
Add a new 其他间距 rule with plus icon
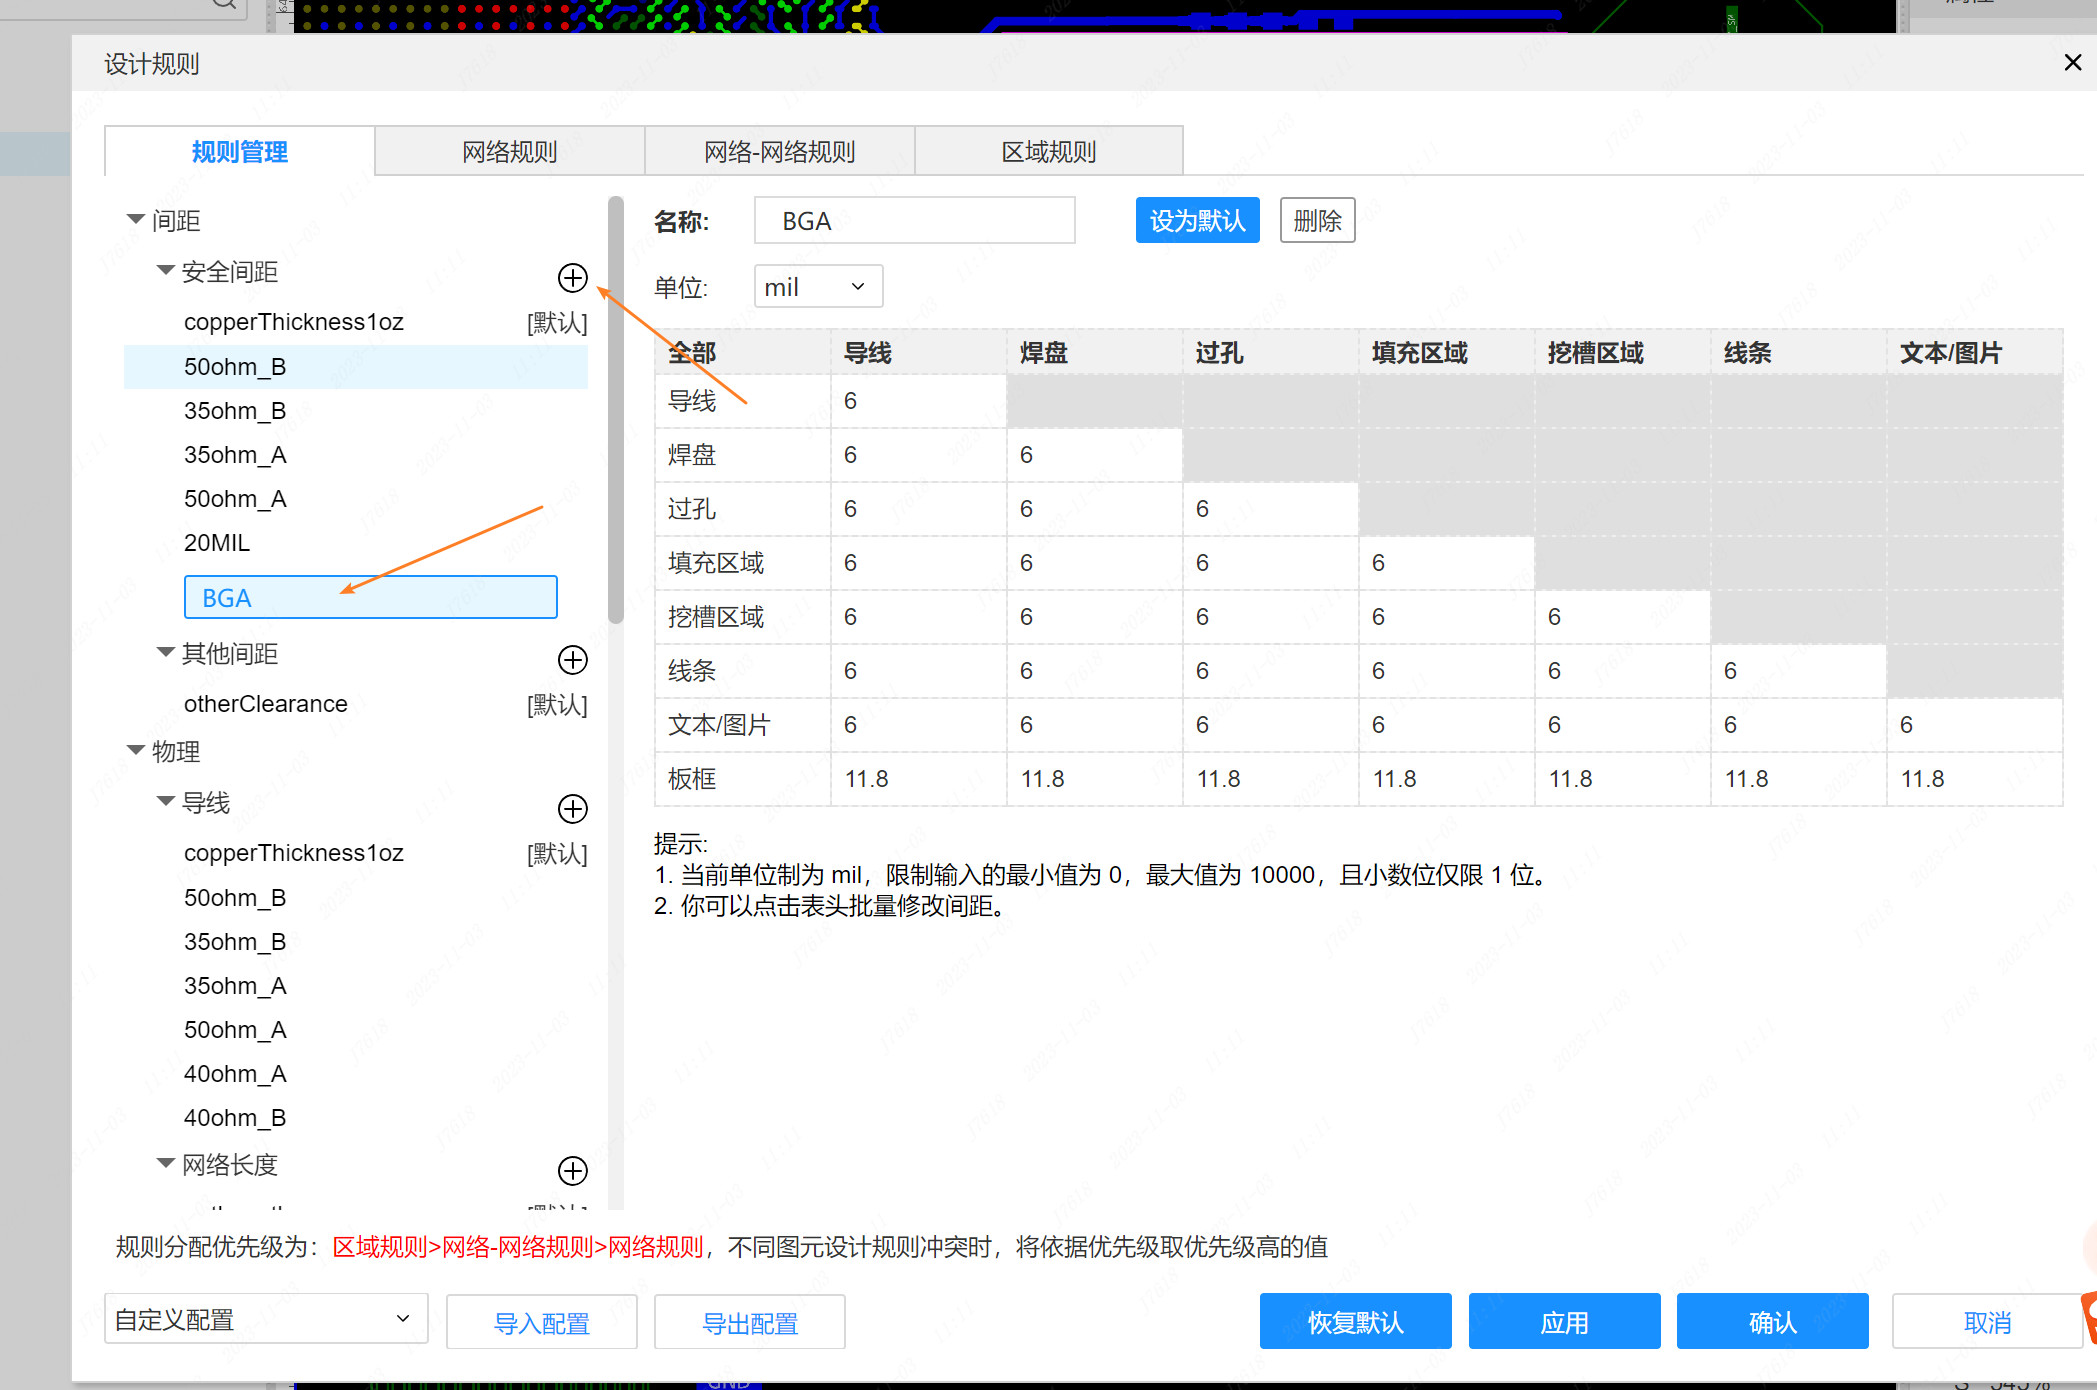coord(572,660)
